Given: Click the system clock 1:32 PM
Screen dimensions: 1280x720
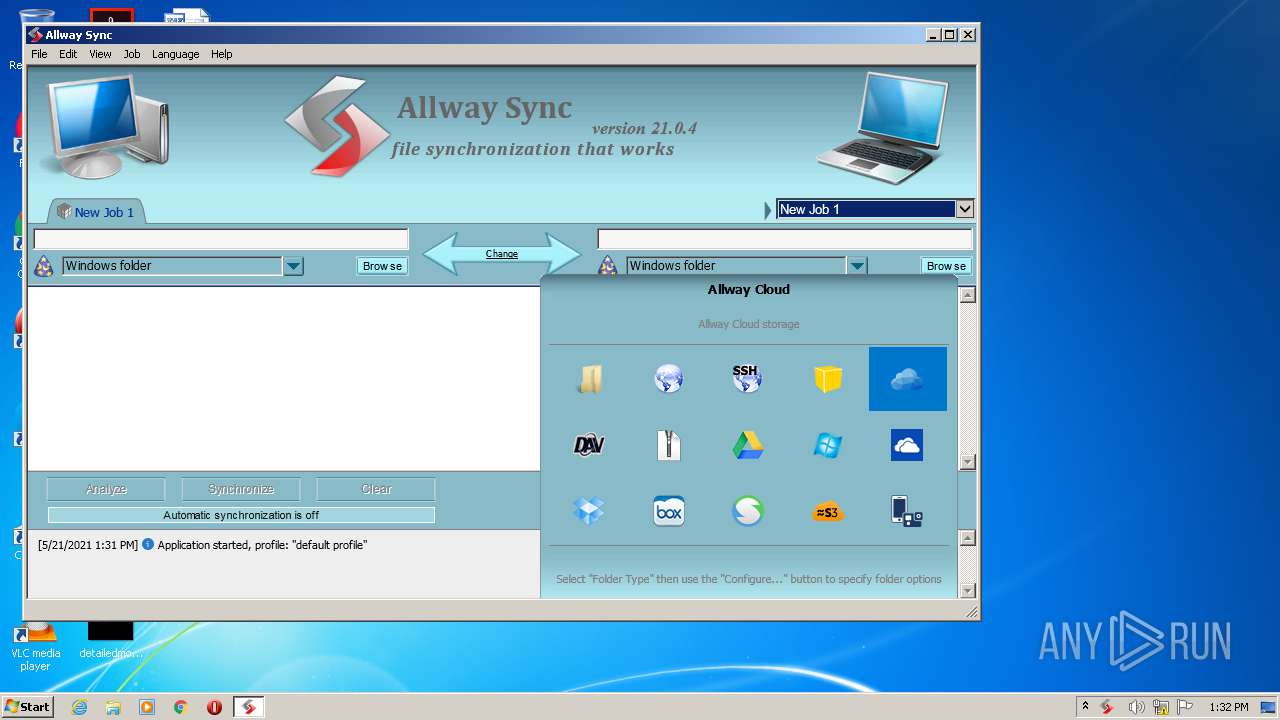Looking at the screenshot, I should 1228,707.
